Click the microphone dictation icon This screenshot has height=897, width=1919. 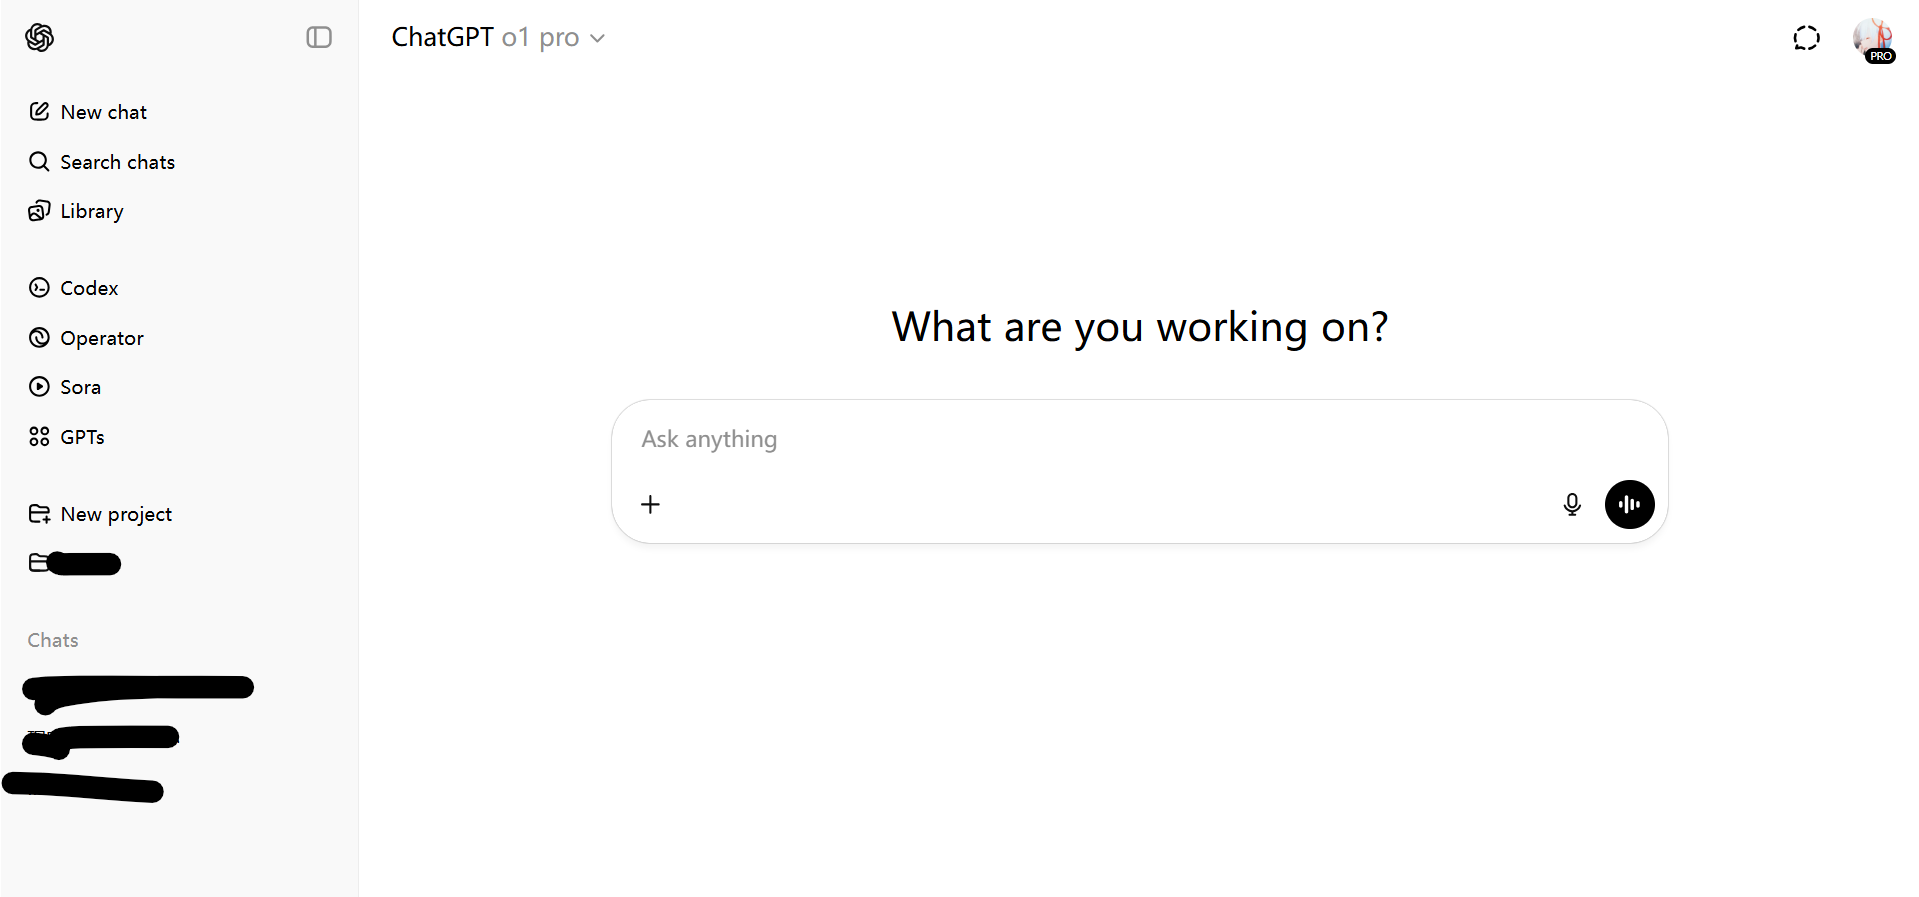(x=1572, y=504)
